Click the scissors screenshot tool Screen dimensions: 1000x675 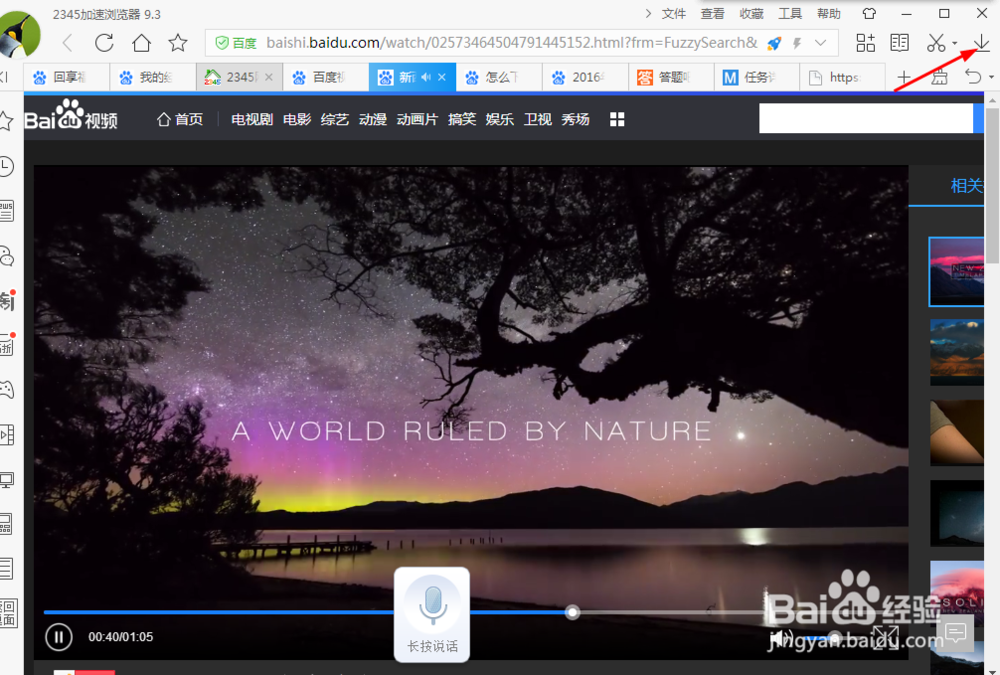(x=936, y=43)
